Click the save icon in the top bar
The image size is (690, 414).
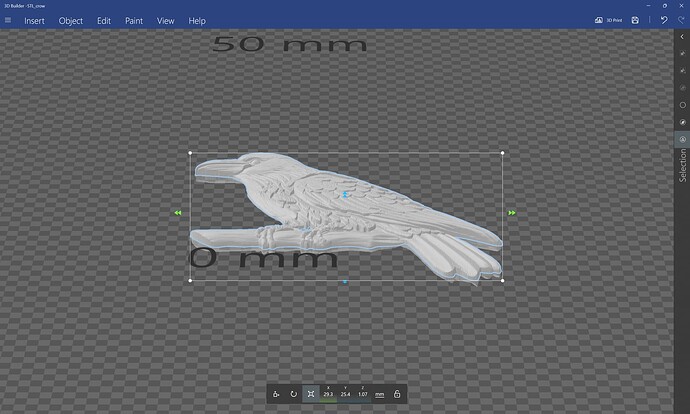635,20
